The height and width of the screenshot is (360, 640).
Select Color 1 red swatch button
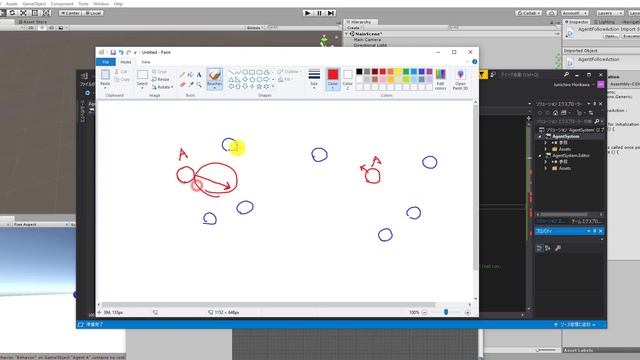point(333,79)
